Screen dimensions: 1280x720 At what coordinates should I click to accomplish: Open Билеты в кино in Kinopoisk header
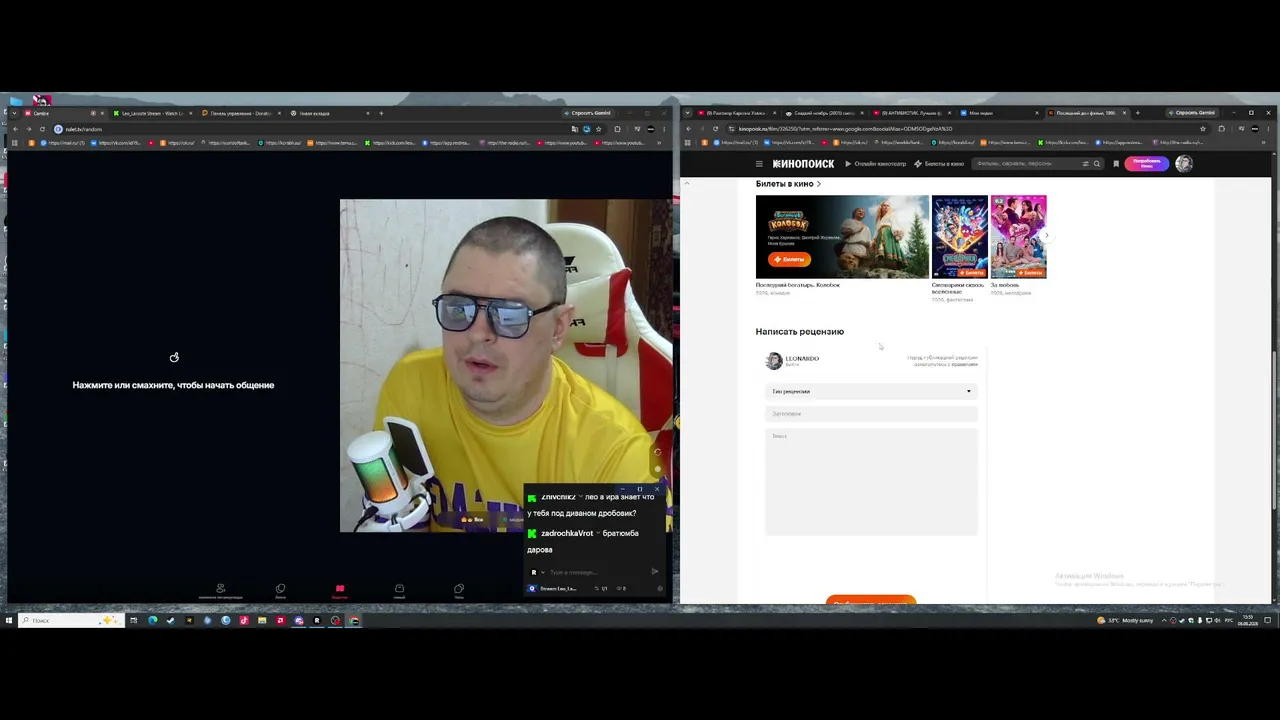click(940, 164)
